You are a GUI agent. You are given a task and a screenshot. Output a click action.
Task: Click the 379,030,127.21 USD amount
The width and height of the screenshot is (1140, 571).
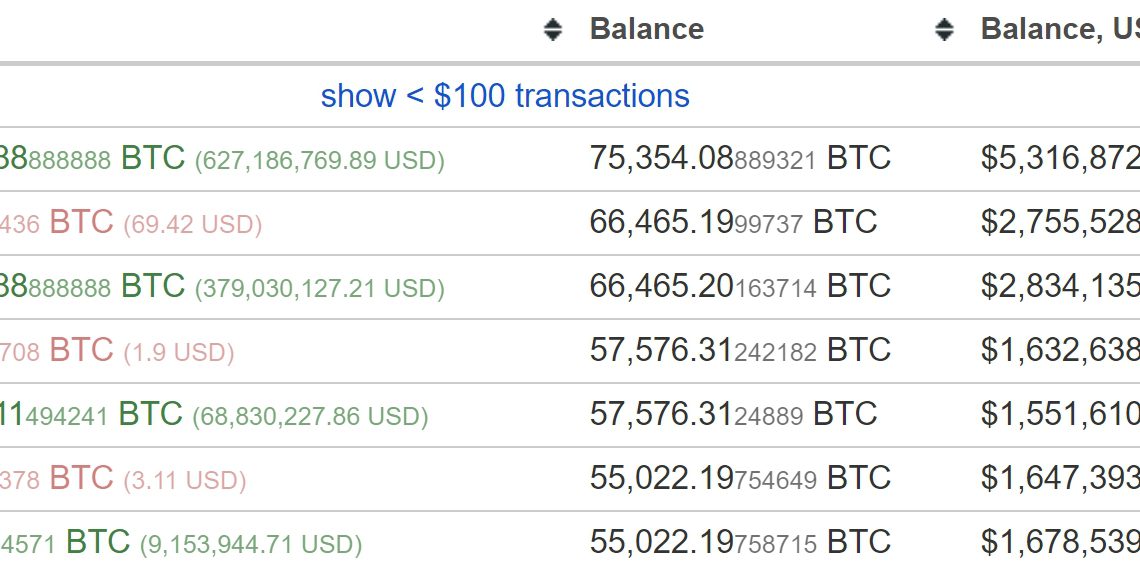click(x=319, y=288)
